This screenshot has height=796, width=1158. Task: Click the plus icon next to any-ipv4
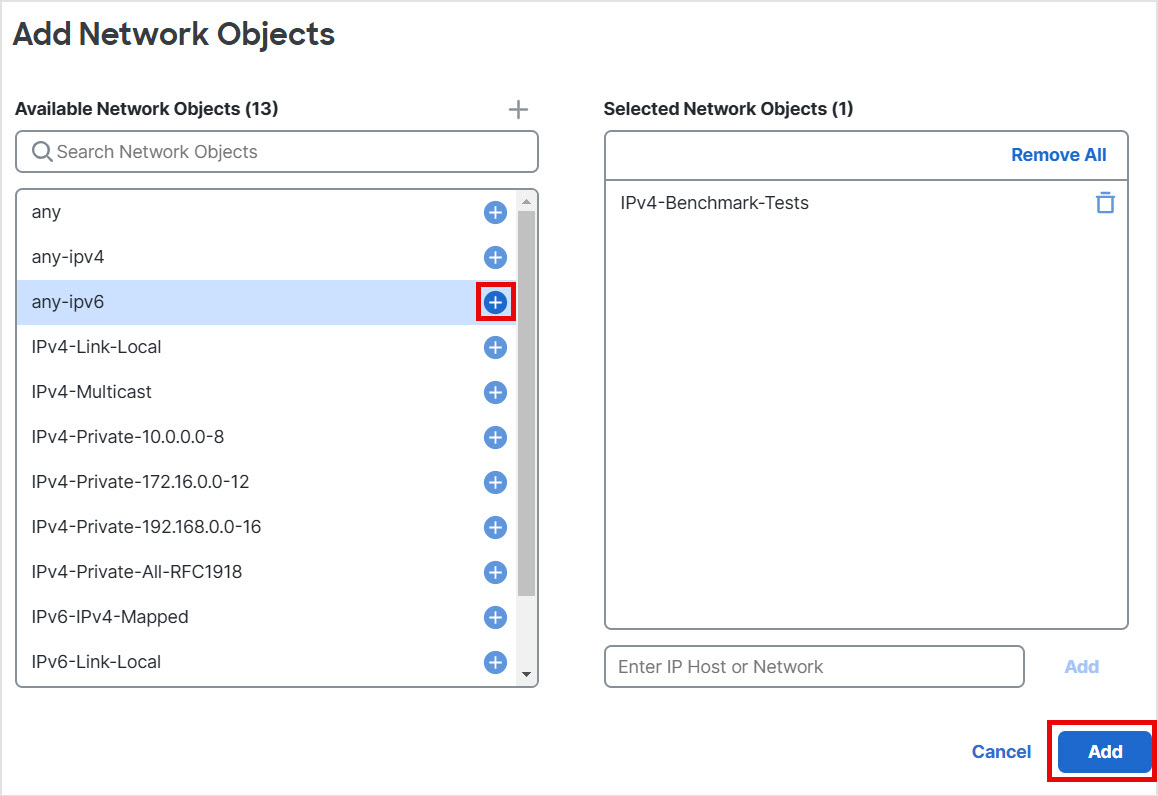[x=494, y=257]
